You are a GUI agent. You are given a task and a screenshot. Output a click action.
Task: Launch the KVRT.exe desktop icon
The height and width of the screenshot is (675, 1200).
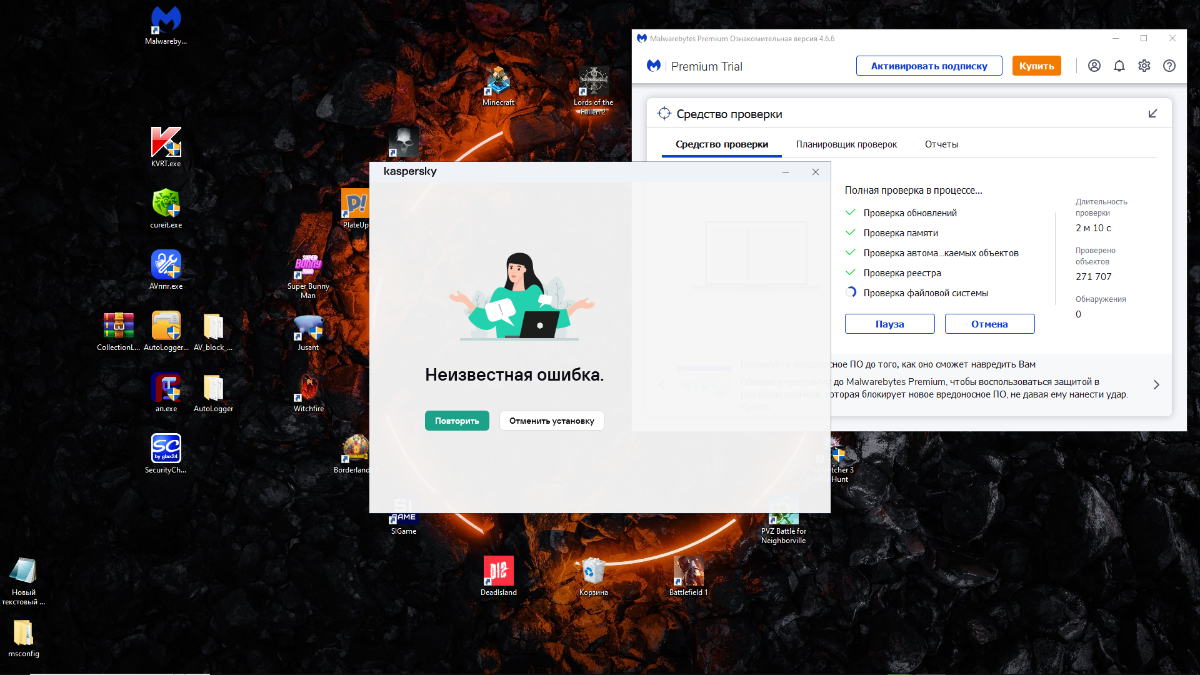[x=166, y=146]
